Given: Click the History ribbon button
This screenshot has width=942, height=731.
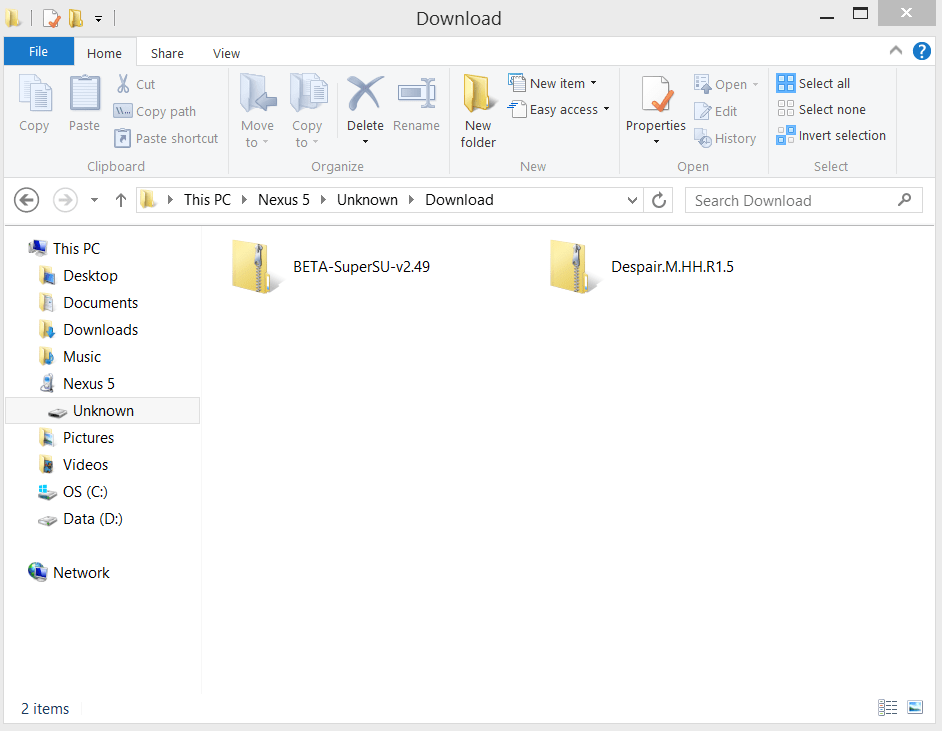Looking at the screenshot, I should tap(725, 138).
